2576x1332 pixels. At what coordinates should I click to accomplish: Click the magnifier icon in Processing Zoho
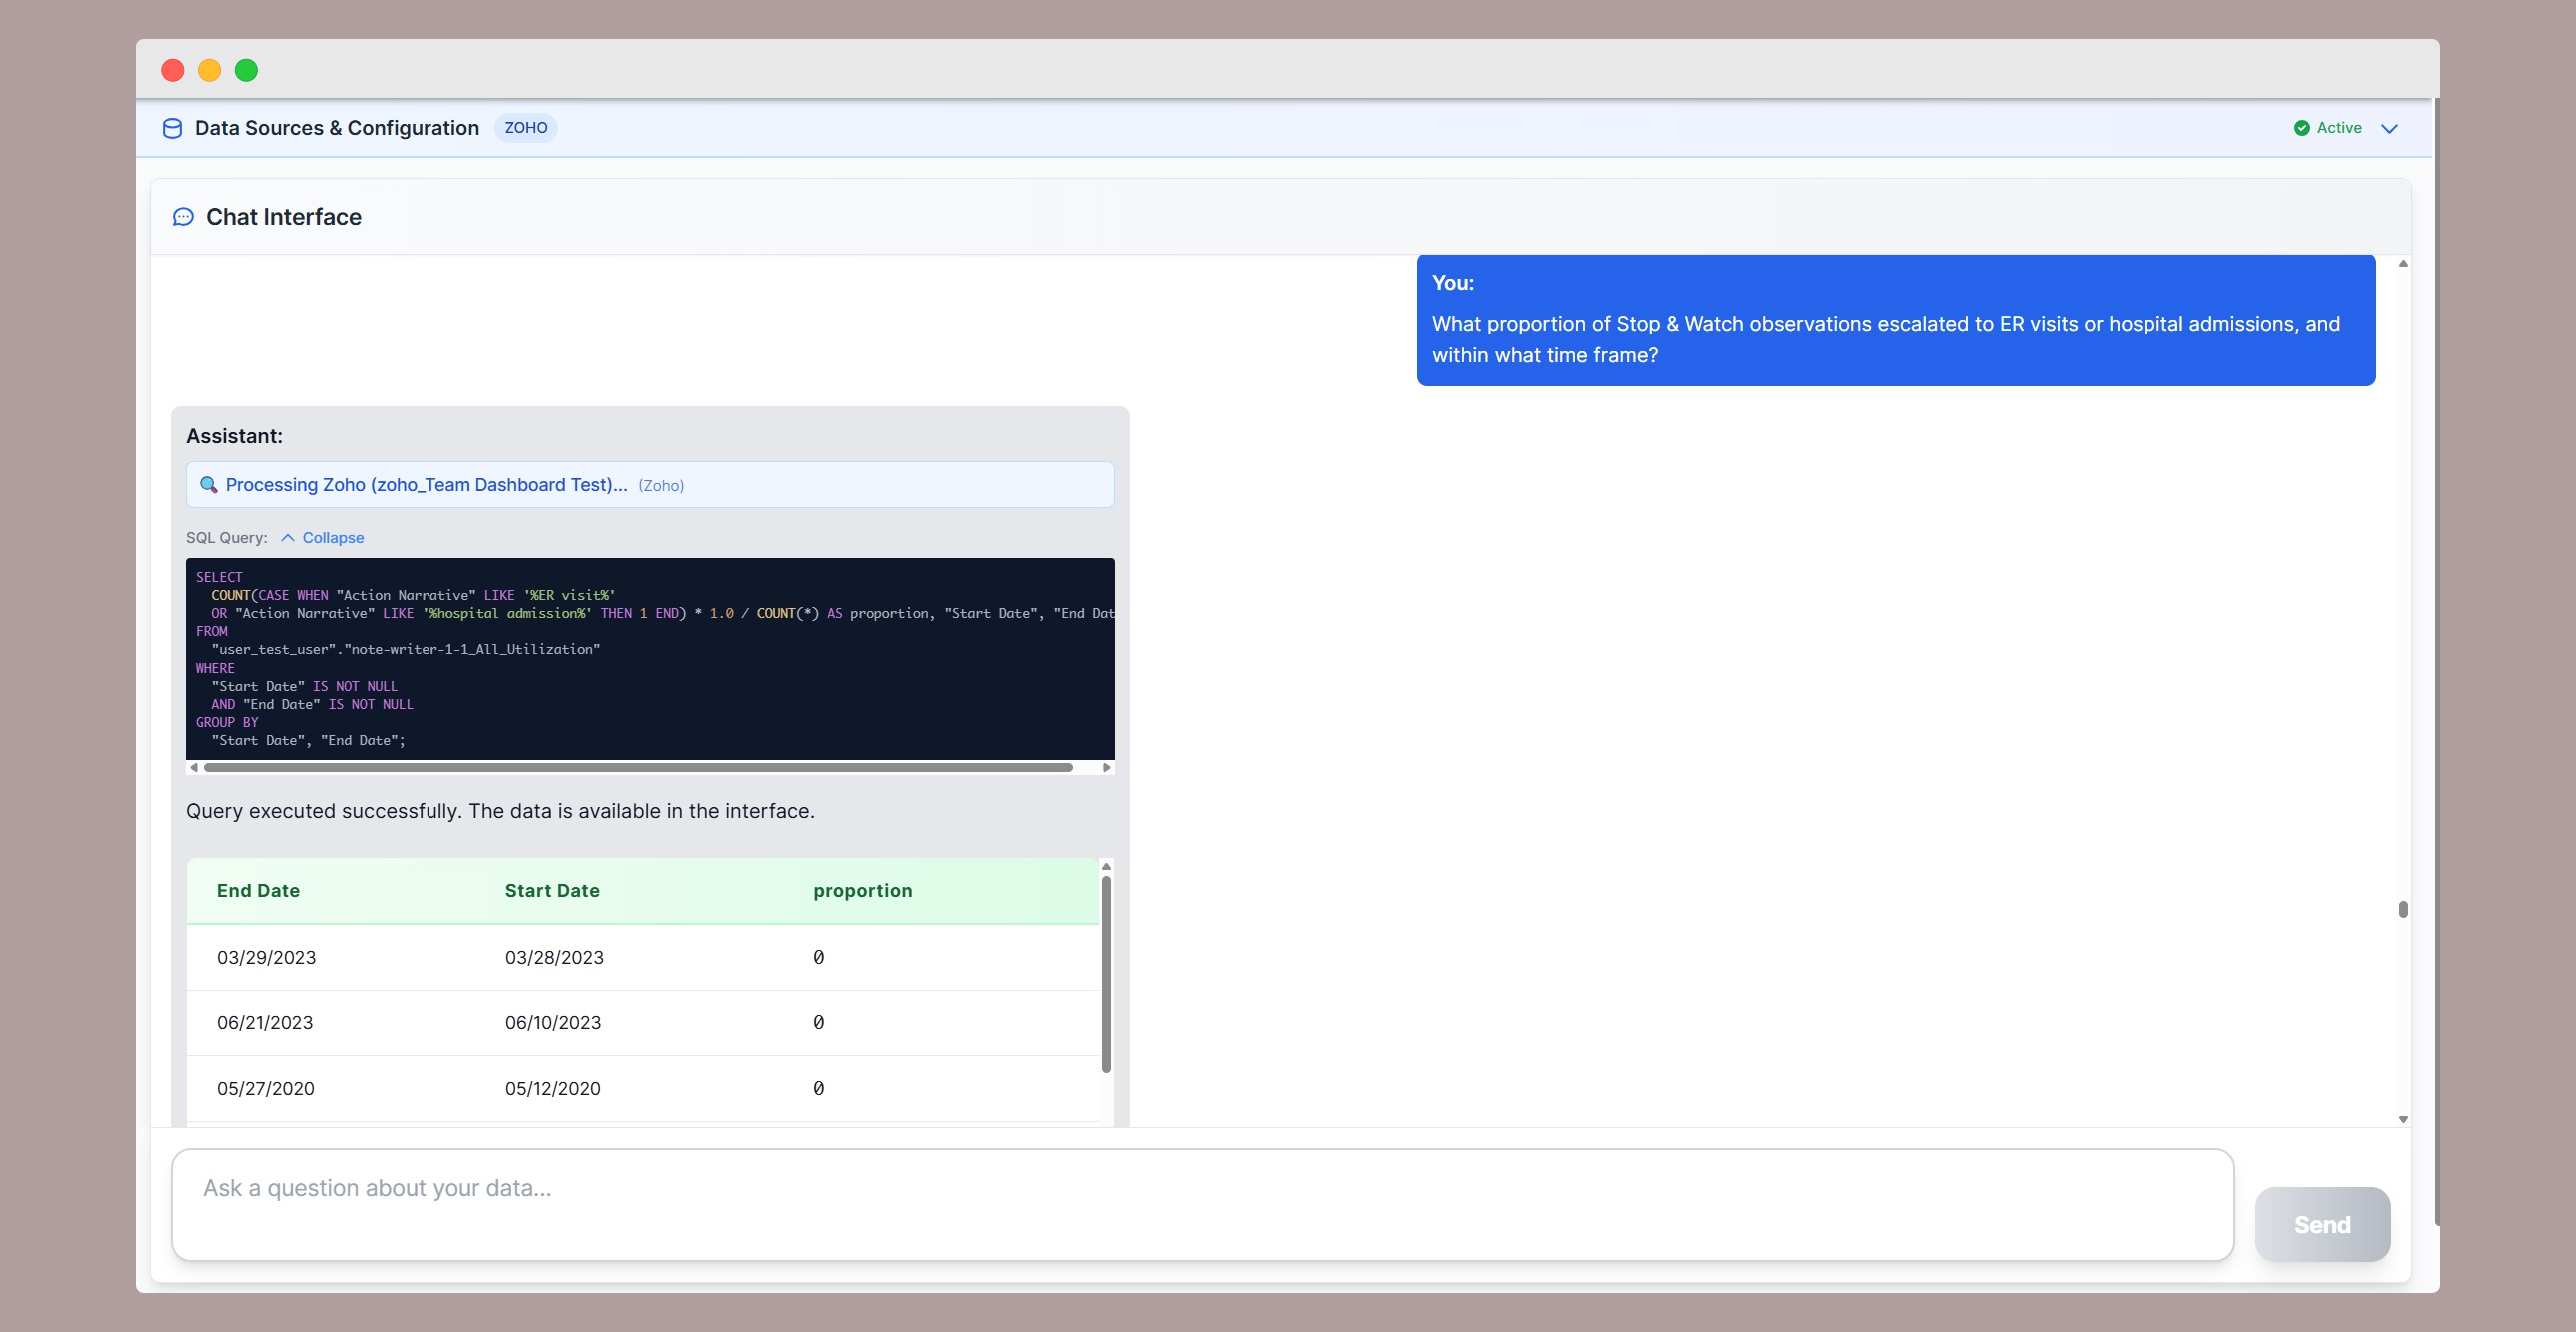pos(208,485)
